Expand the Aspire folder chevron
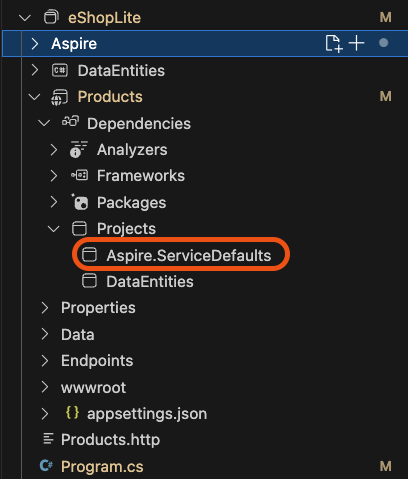Image resolution: width=408 pixels, height=479 pixels. tap(35, 44)
